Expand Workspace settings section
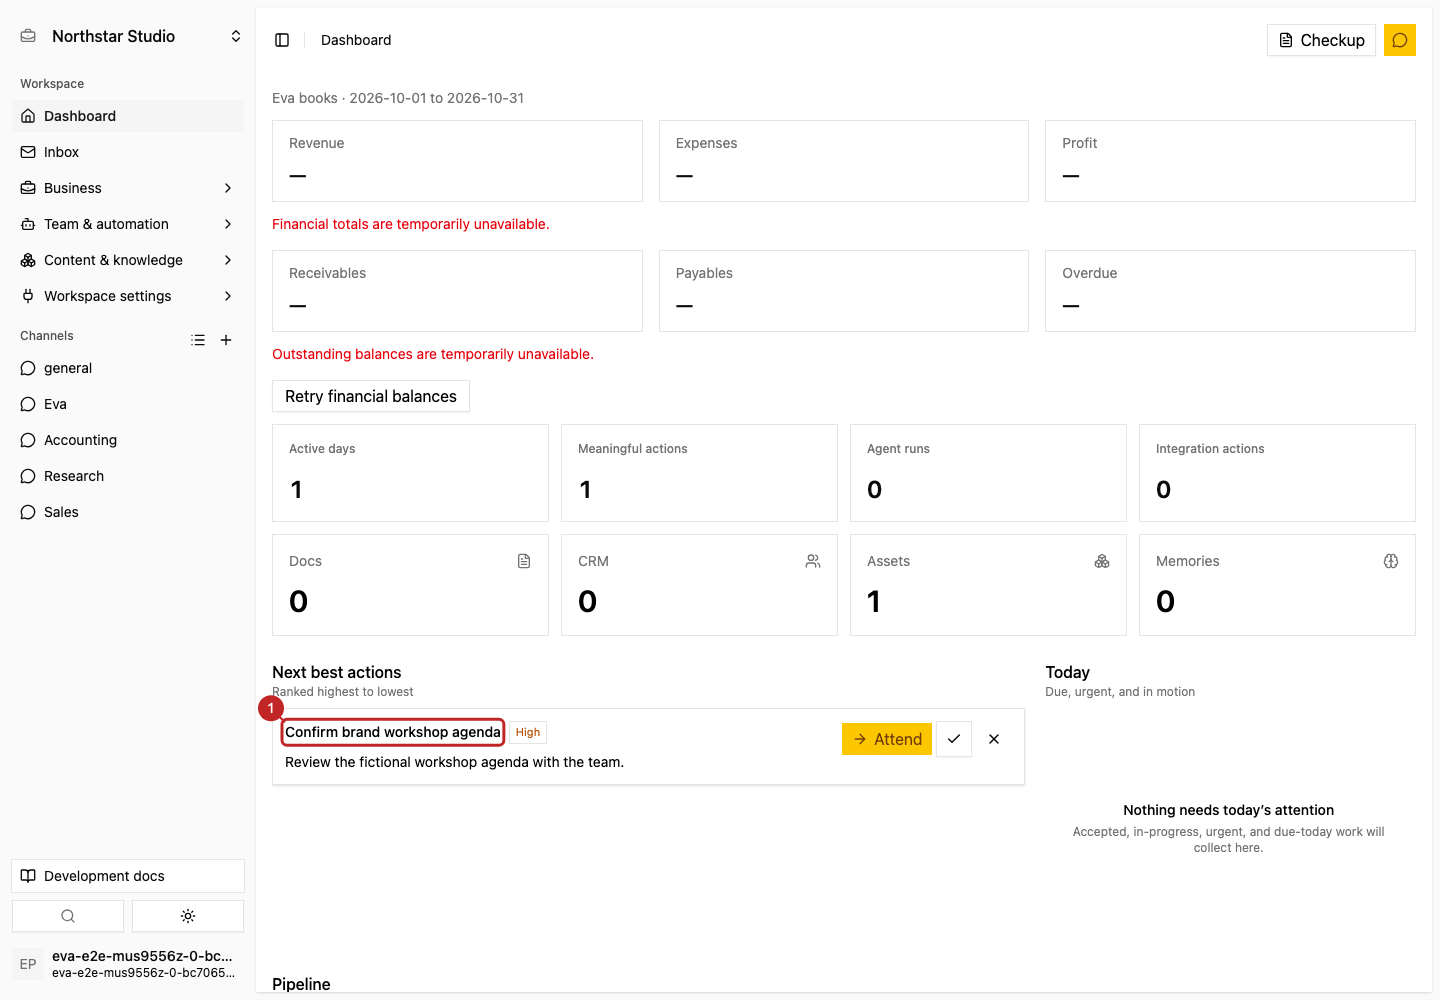 click(128, 296)
